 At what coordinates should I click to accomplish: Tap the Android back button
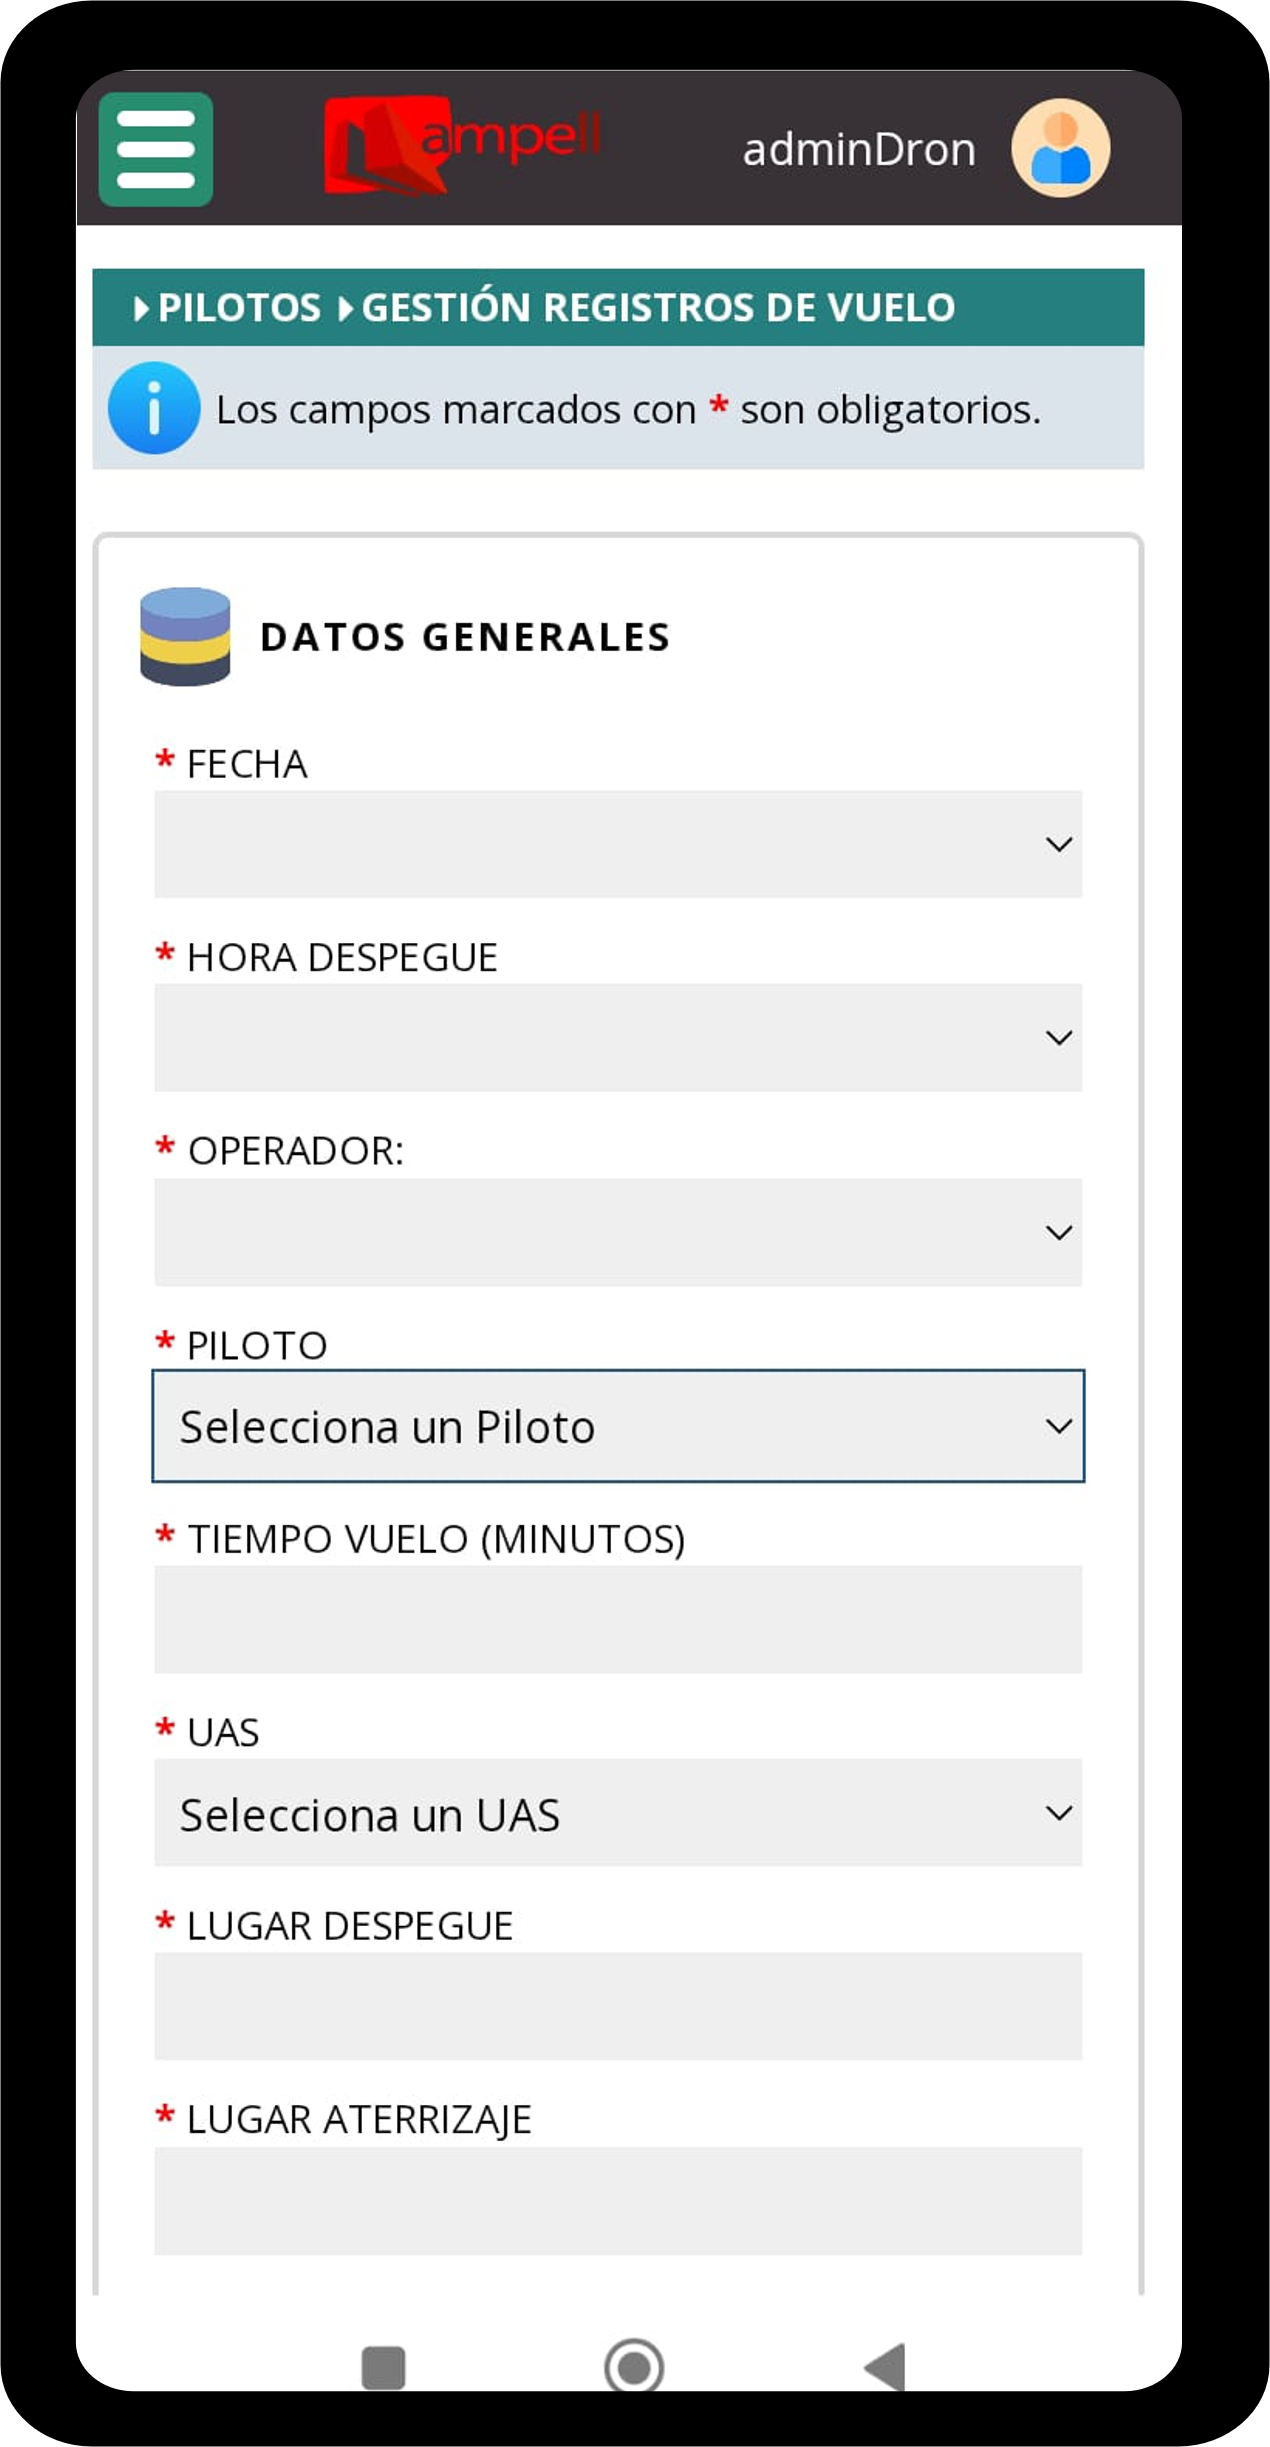[x=884, y=2365]
